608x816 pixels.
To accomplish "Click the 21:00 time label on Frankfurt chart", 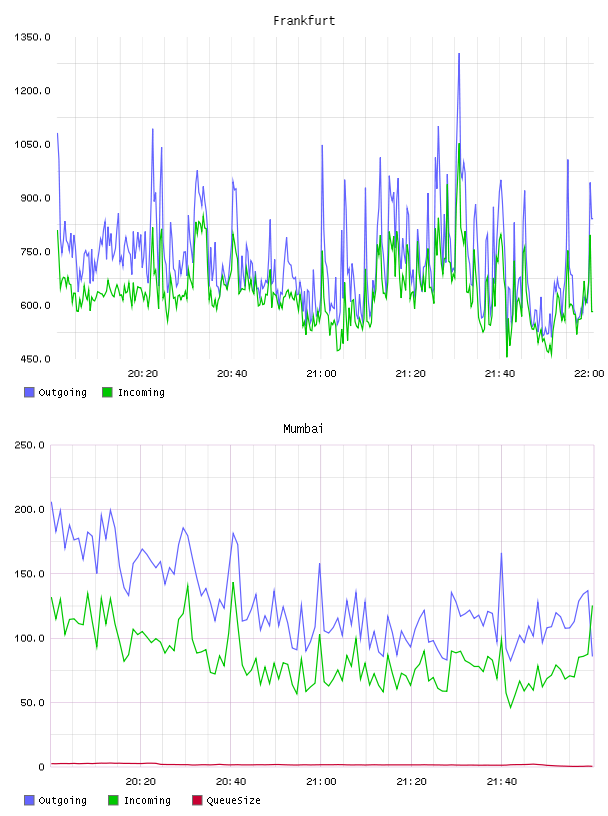I will coord(321,373).
